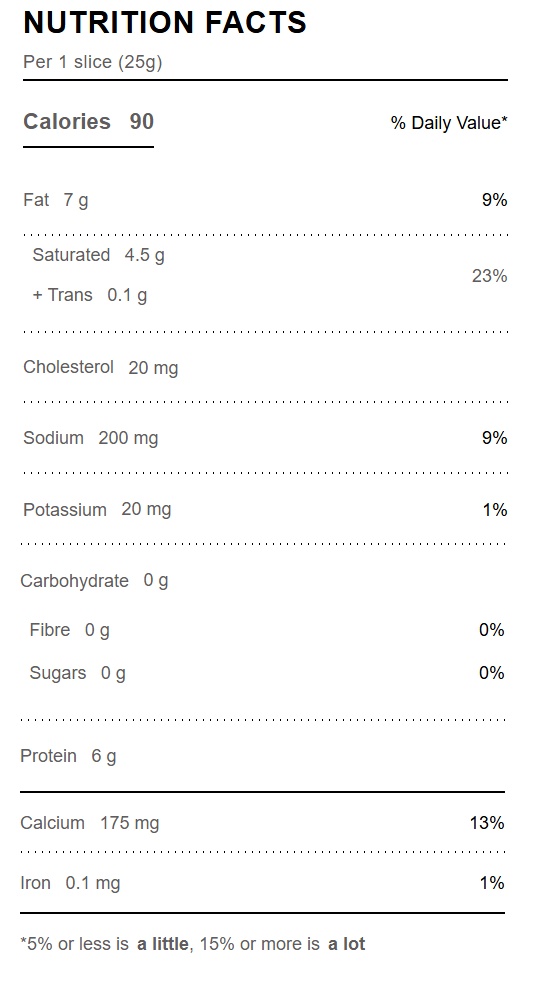Click the 9% daily value for Fat
Screen dimensions: 536x982
coord(495,200)
